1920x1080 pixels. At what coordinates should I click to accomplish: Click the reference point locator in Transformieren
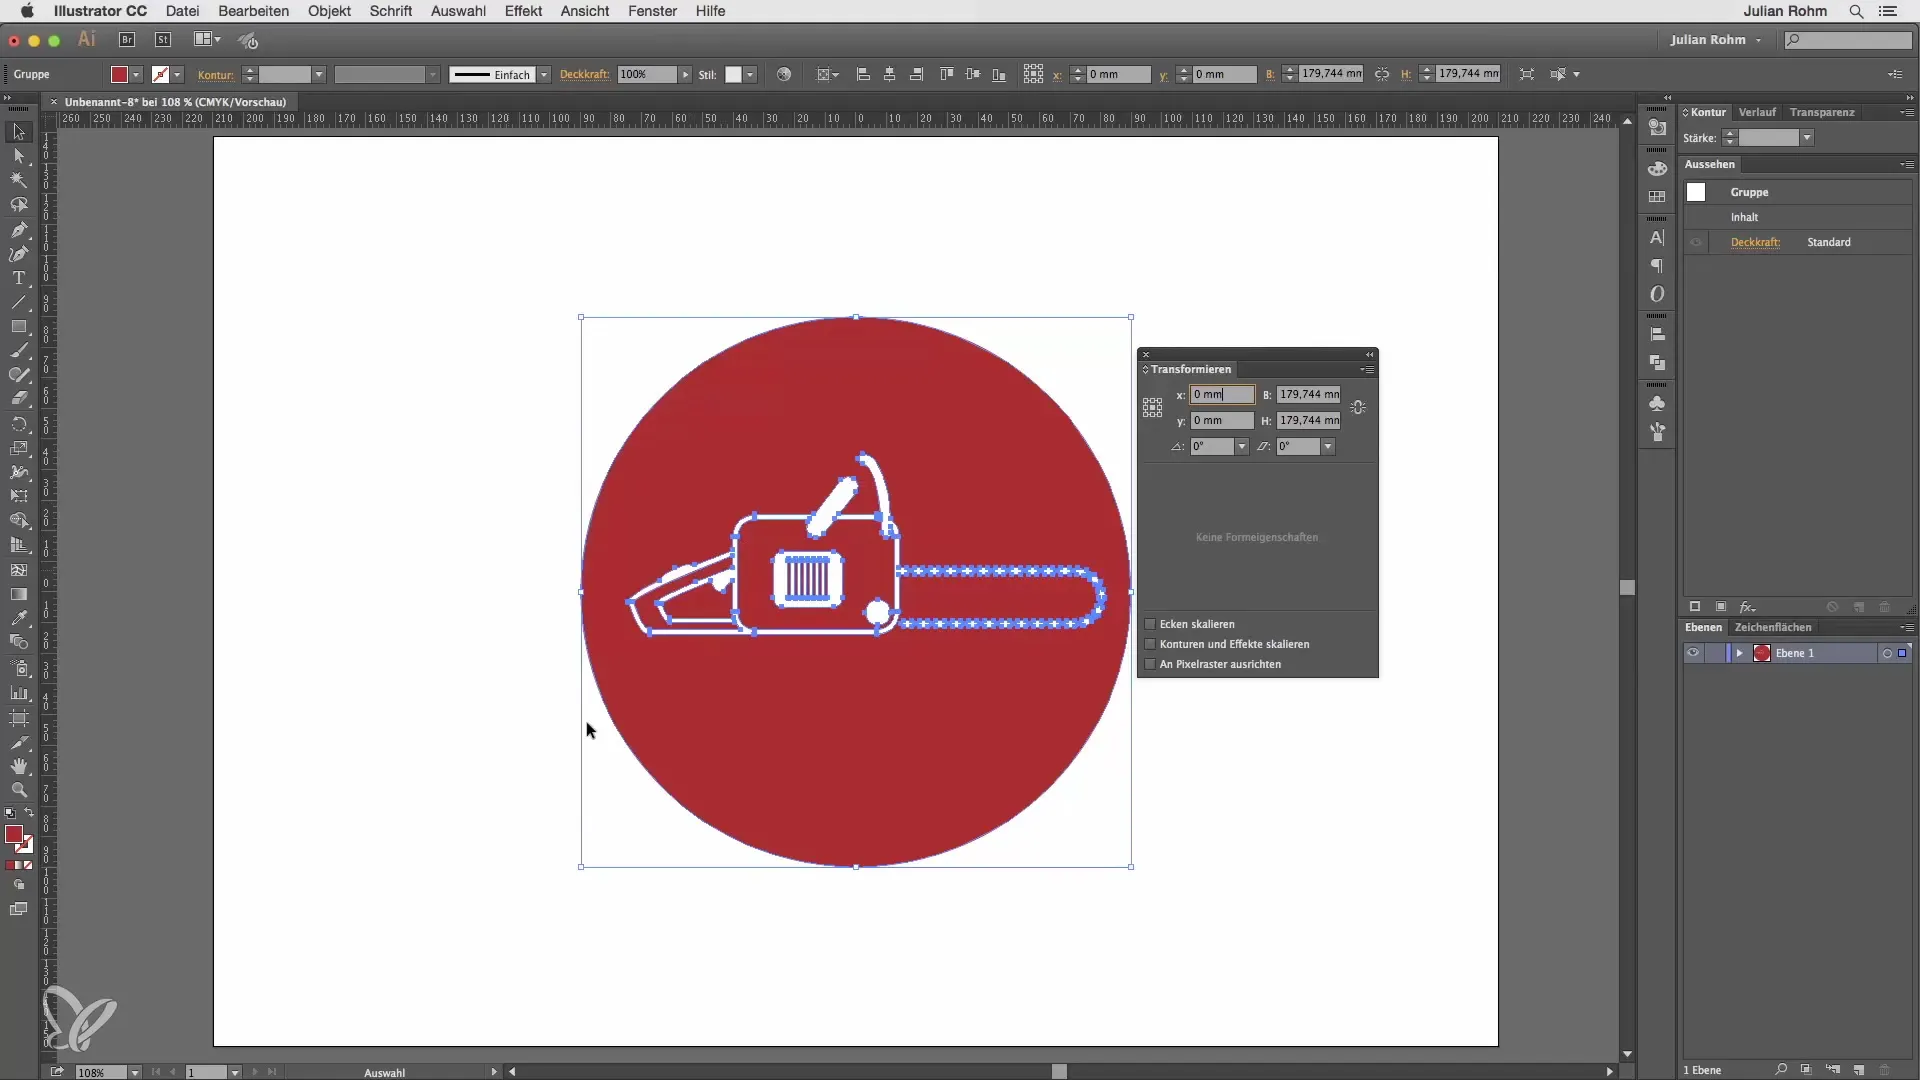(x=1152, y=407)
